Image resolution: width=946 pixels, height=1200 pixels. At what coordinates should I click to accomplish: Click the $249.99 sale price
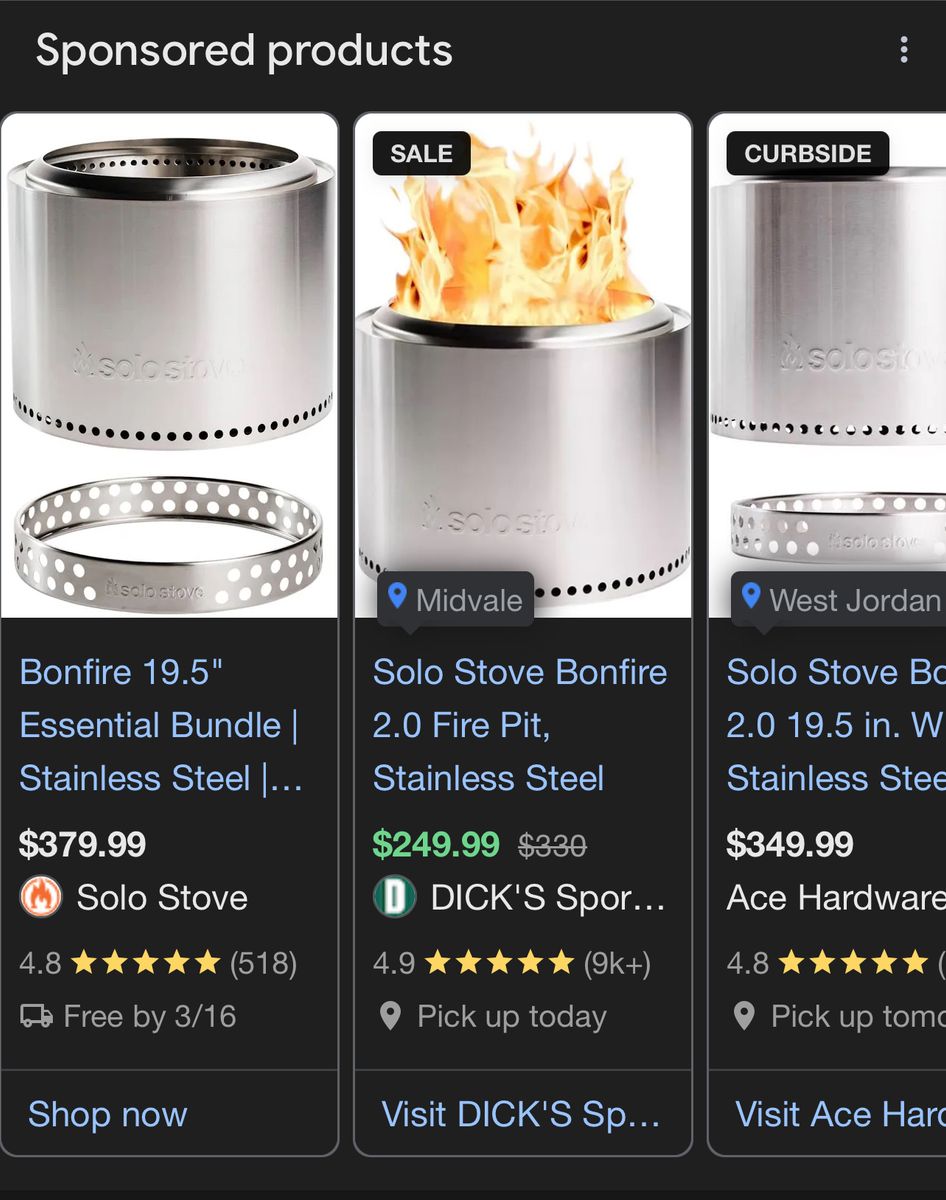[x=436, y=844]
